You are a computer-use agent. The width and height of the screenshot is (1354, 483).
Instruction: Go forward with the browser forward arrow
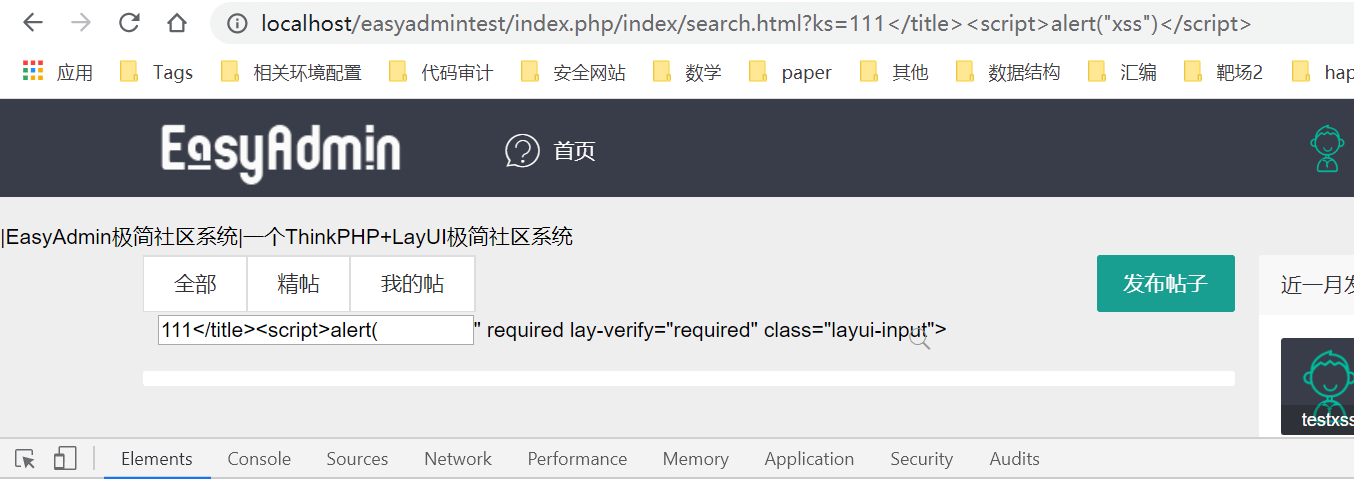point(82,23)
